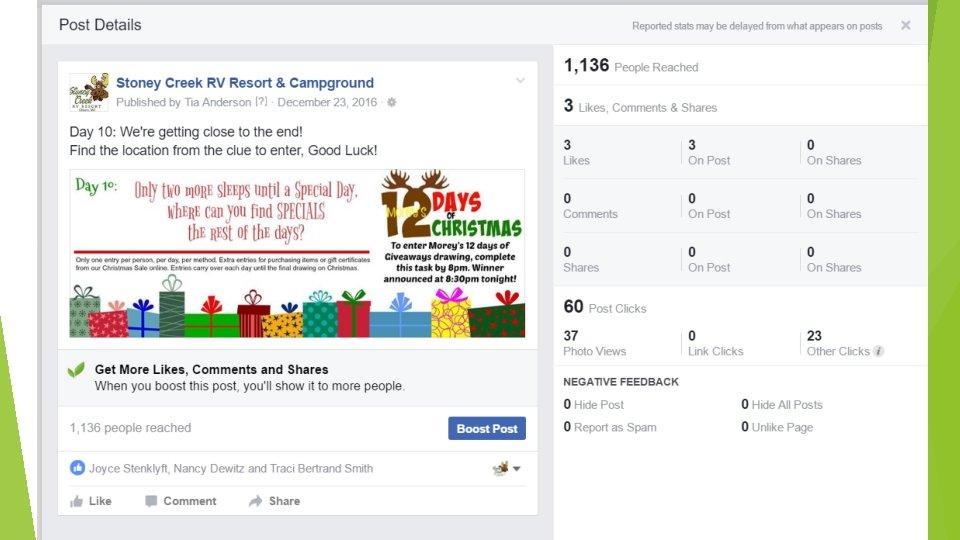
Task: Click the Boost Post button
Action: point(487,429)
